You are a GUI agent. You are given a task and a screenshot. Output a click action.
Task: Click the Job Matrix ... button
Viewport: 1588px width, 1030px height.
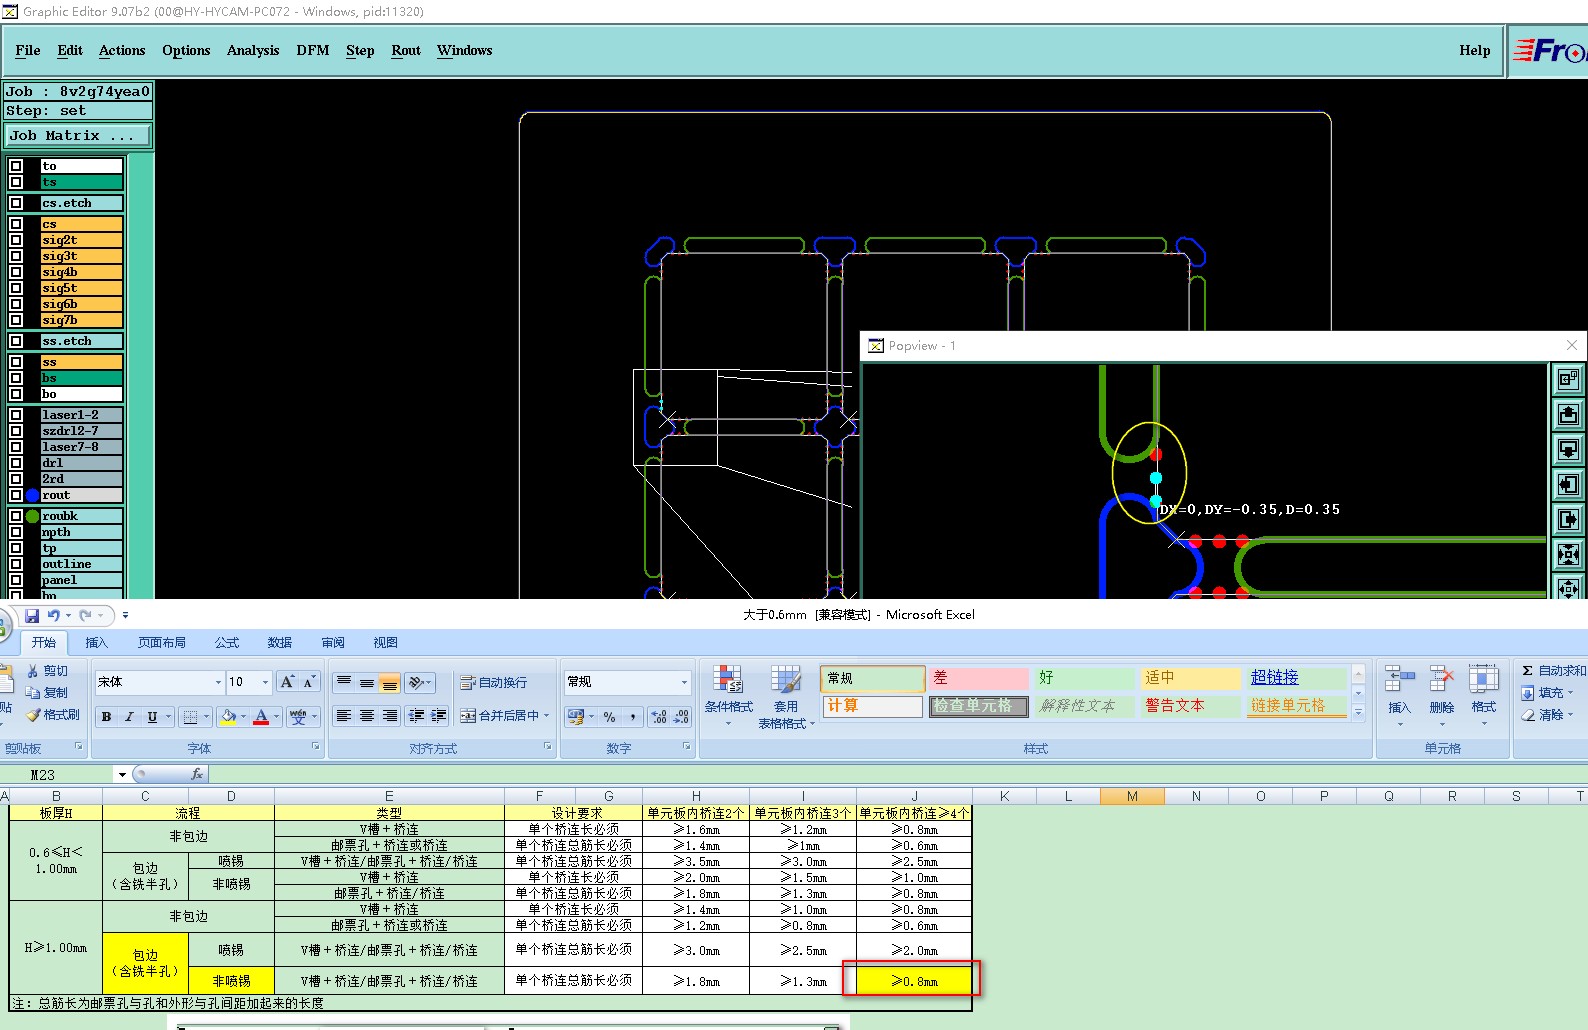78,135
